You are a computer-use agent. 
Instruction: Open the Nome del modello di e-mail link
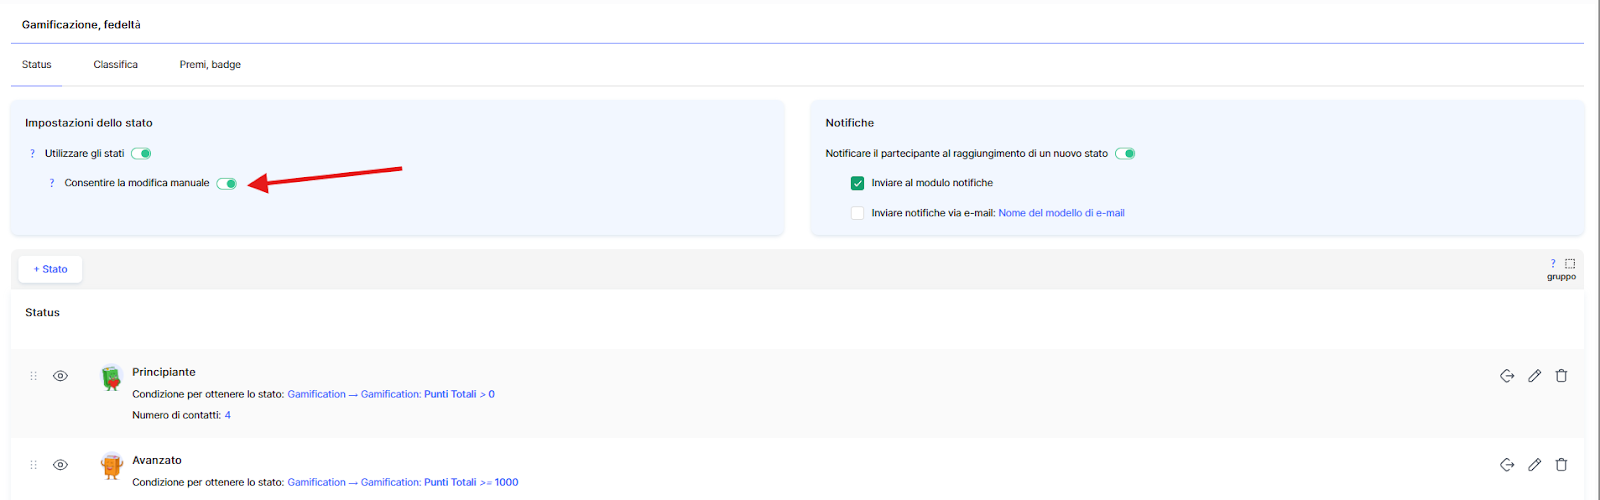click(1061, 213)
